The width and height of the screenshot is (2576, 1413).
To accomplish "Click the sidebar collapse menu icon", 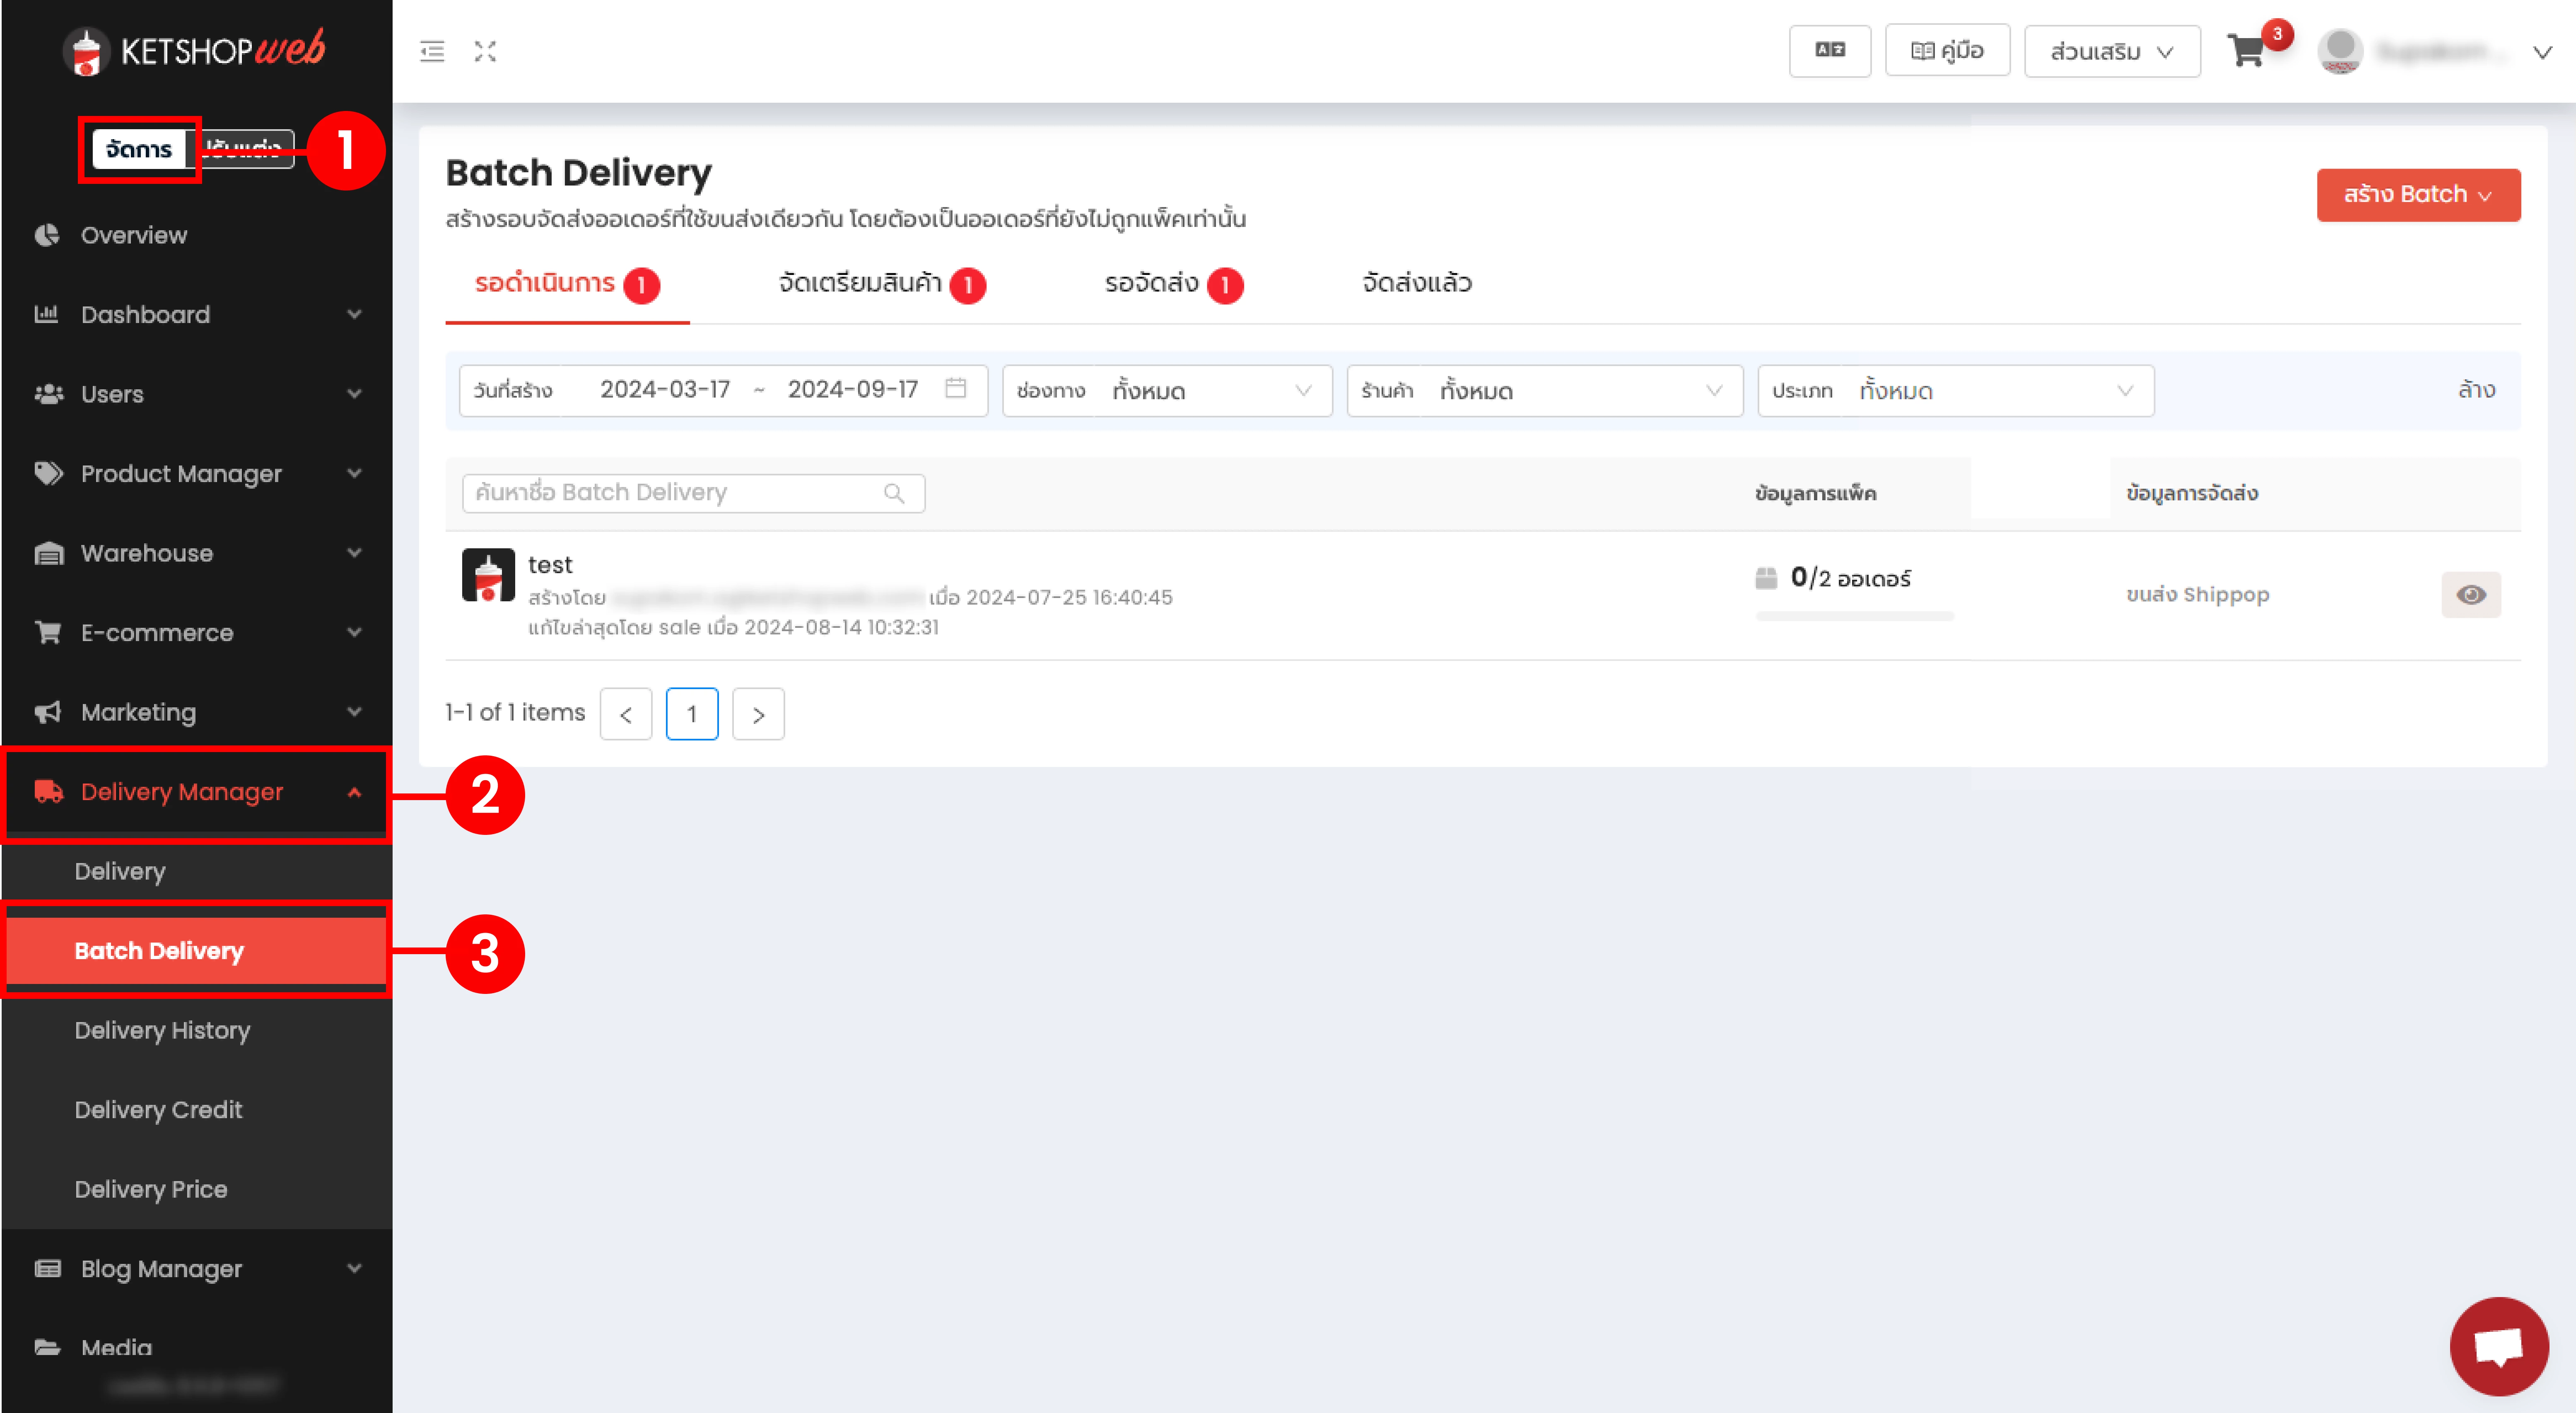I will pyautogui.click(x=432, y=51).
